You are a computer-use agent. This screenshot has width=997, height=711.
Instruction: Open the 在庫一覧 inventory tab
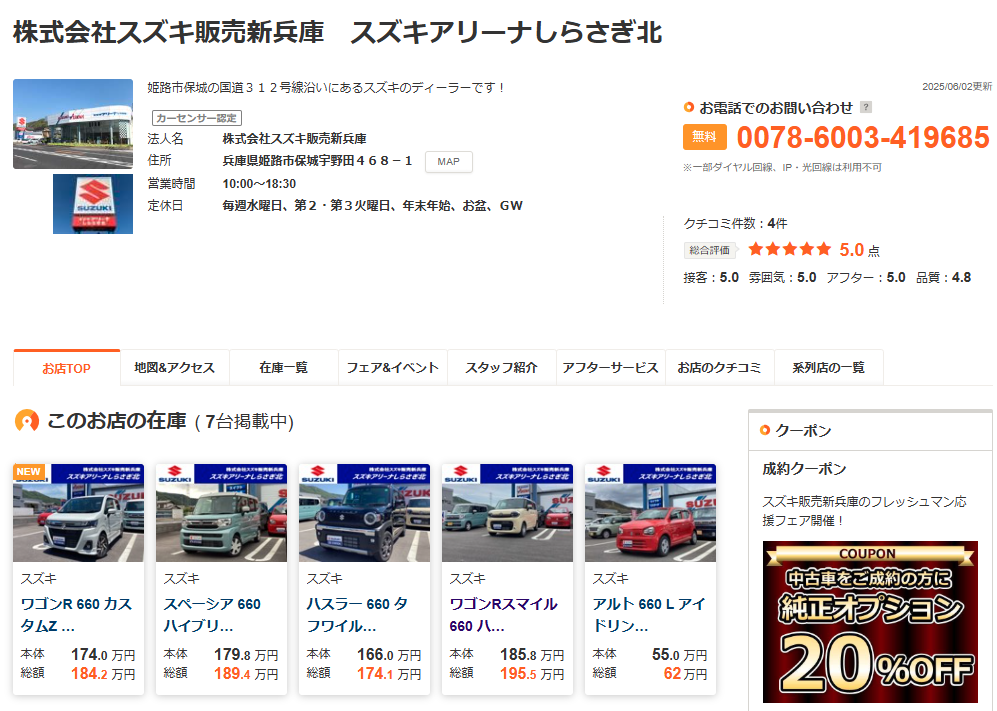coord(283,368)
